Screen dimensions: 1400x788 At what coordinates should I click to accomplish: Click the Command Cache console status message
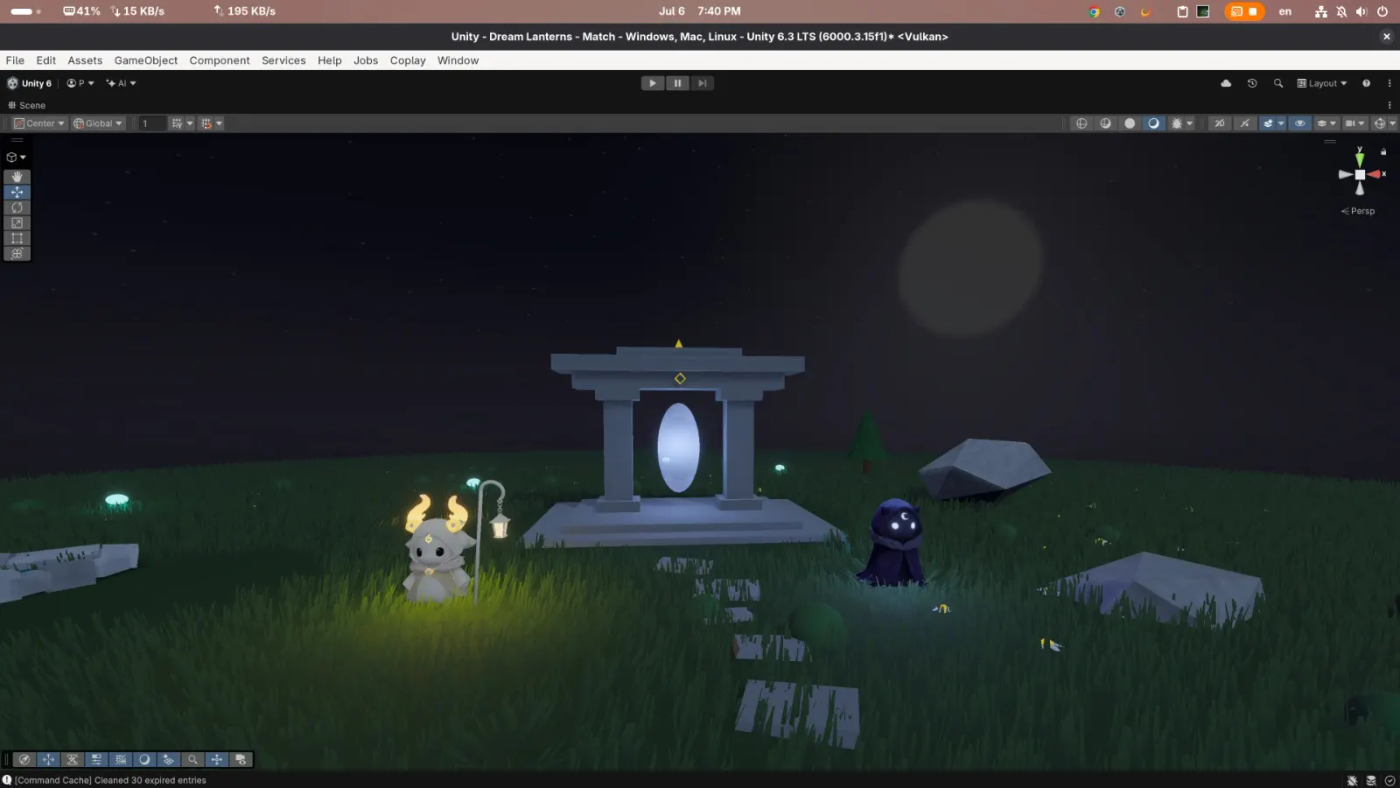[110, 780]
